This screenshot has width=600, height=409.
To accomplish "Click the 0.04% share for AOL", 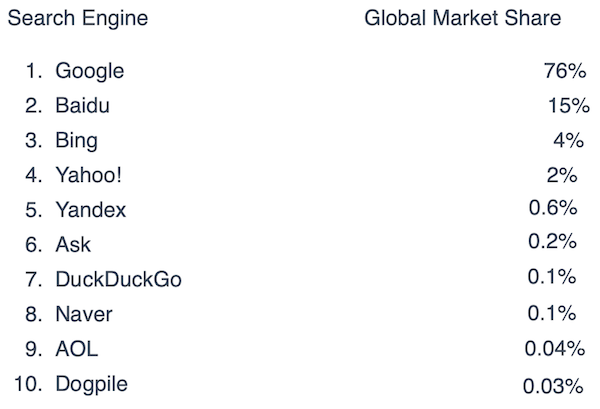I will point(554,348).
